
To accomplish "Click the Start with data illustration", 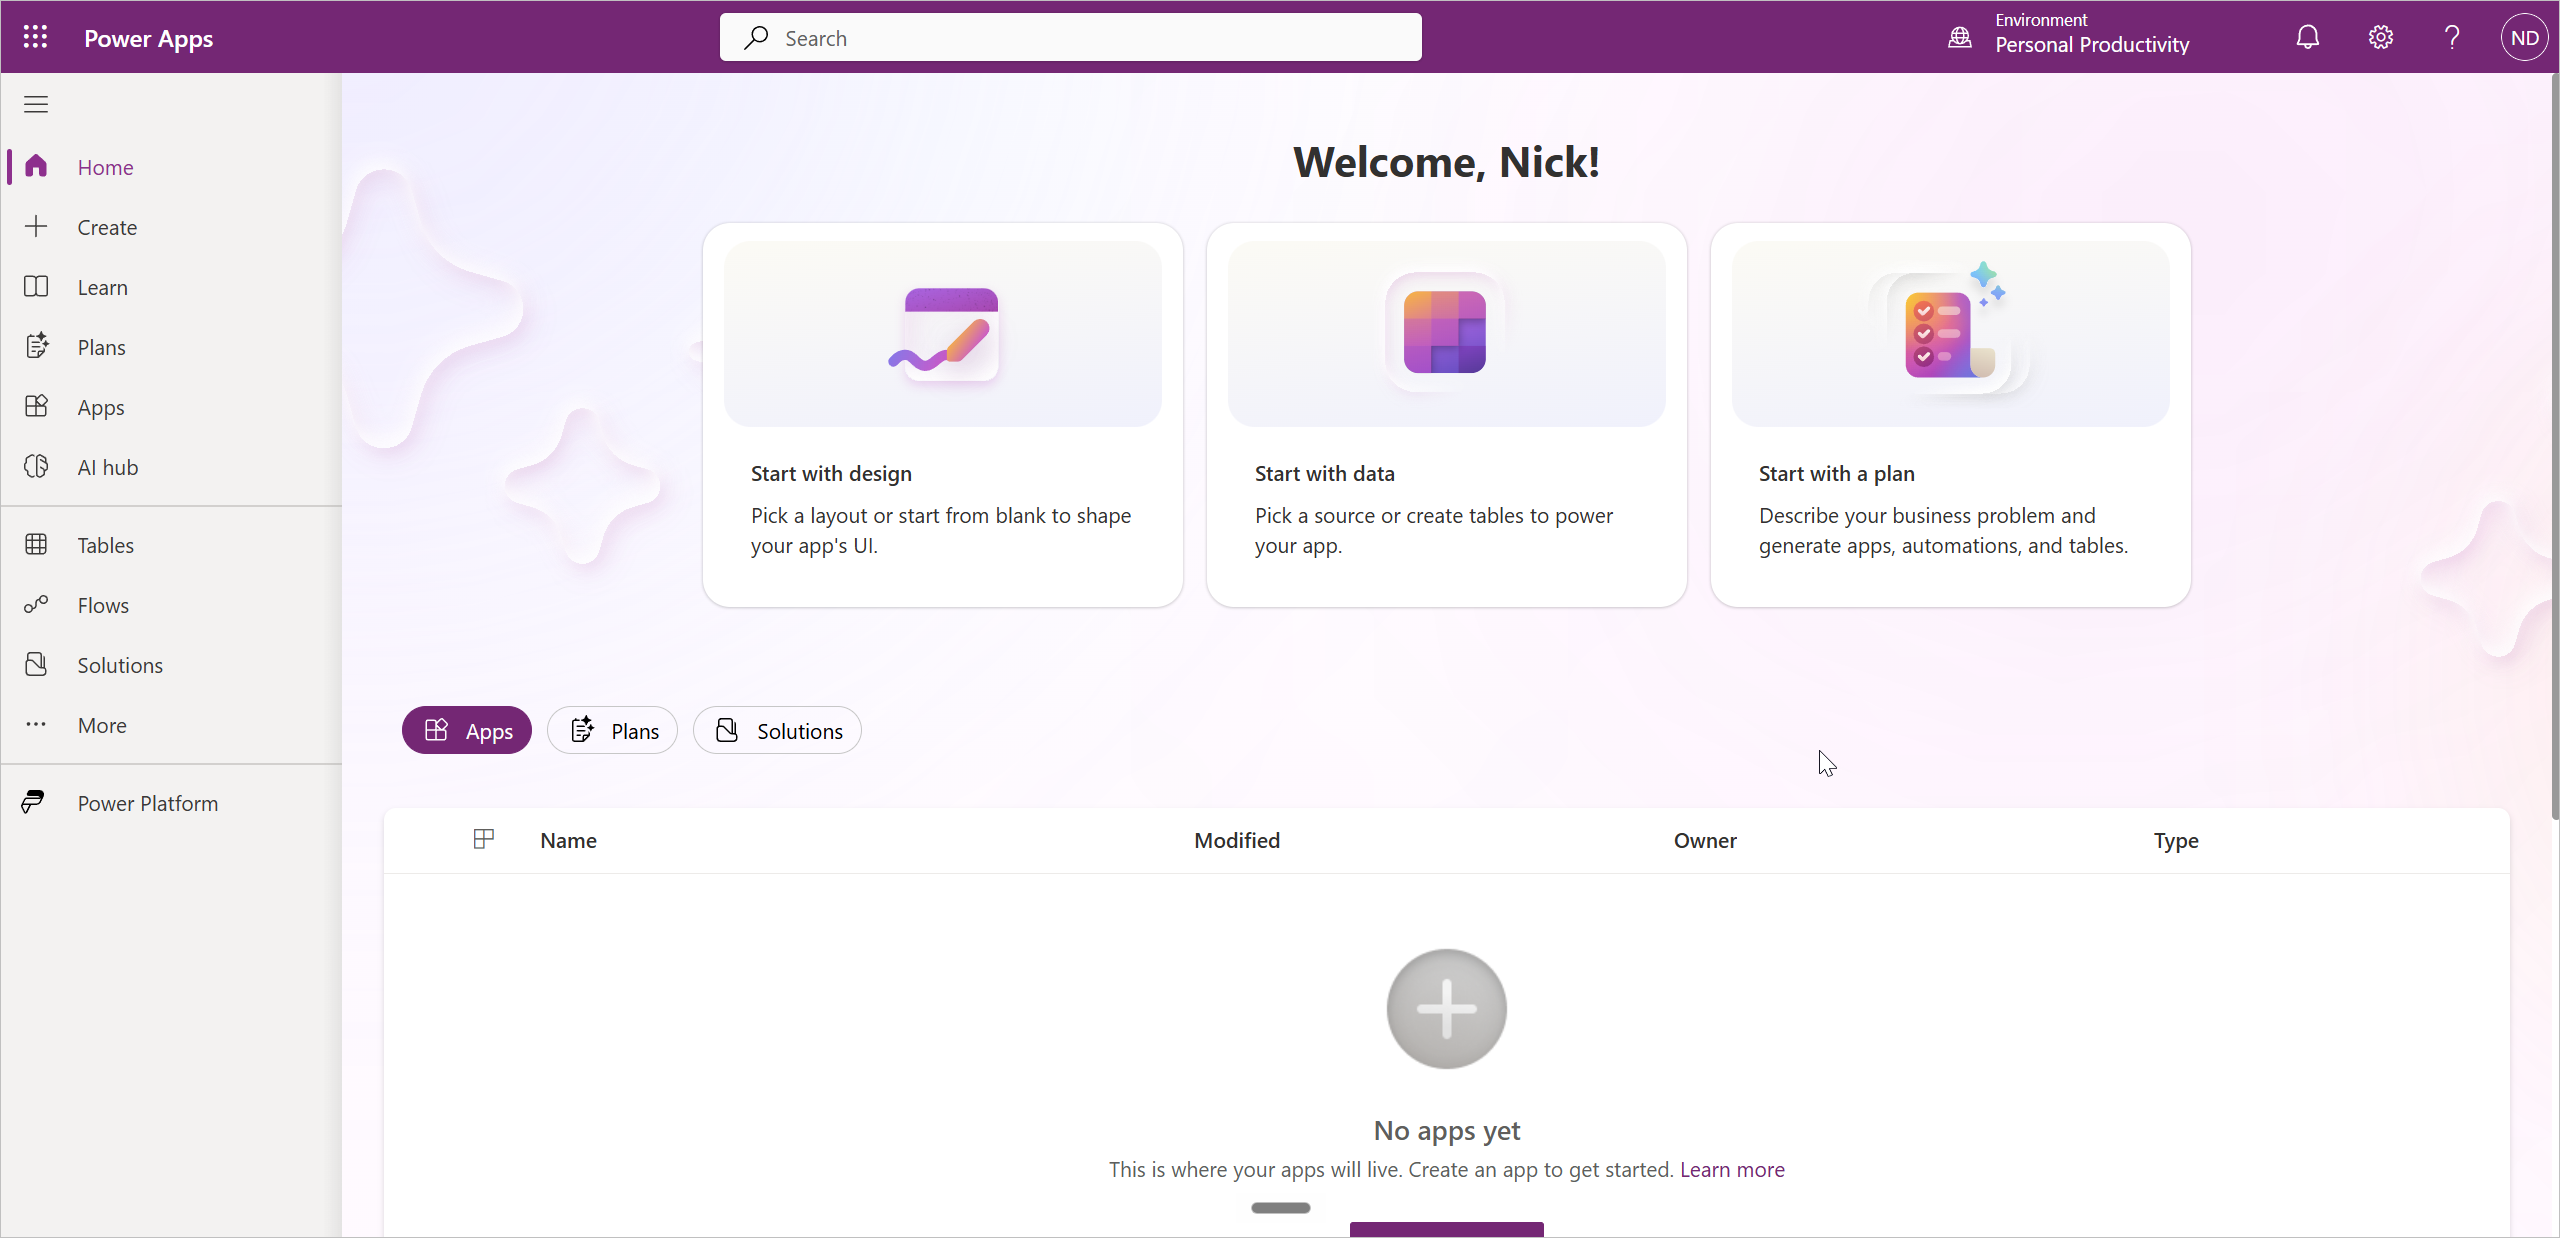I will pos(1446,334).
